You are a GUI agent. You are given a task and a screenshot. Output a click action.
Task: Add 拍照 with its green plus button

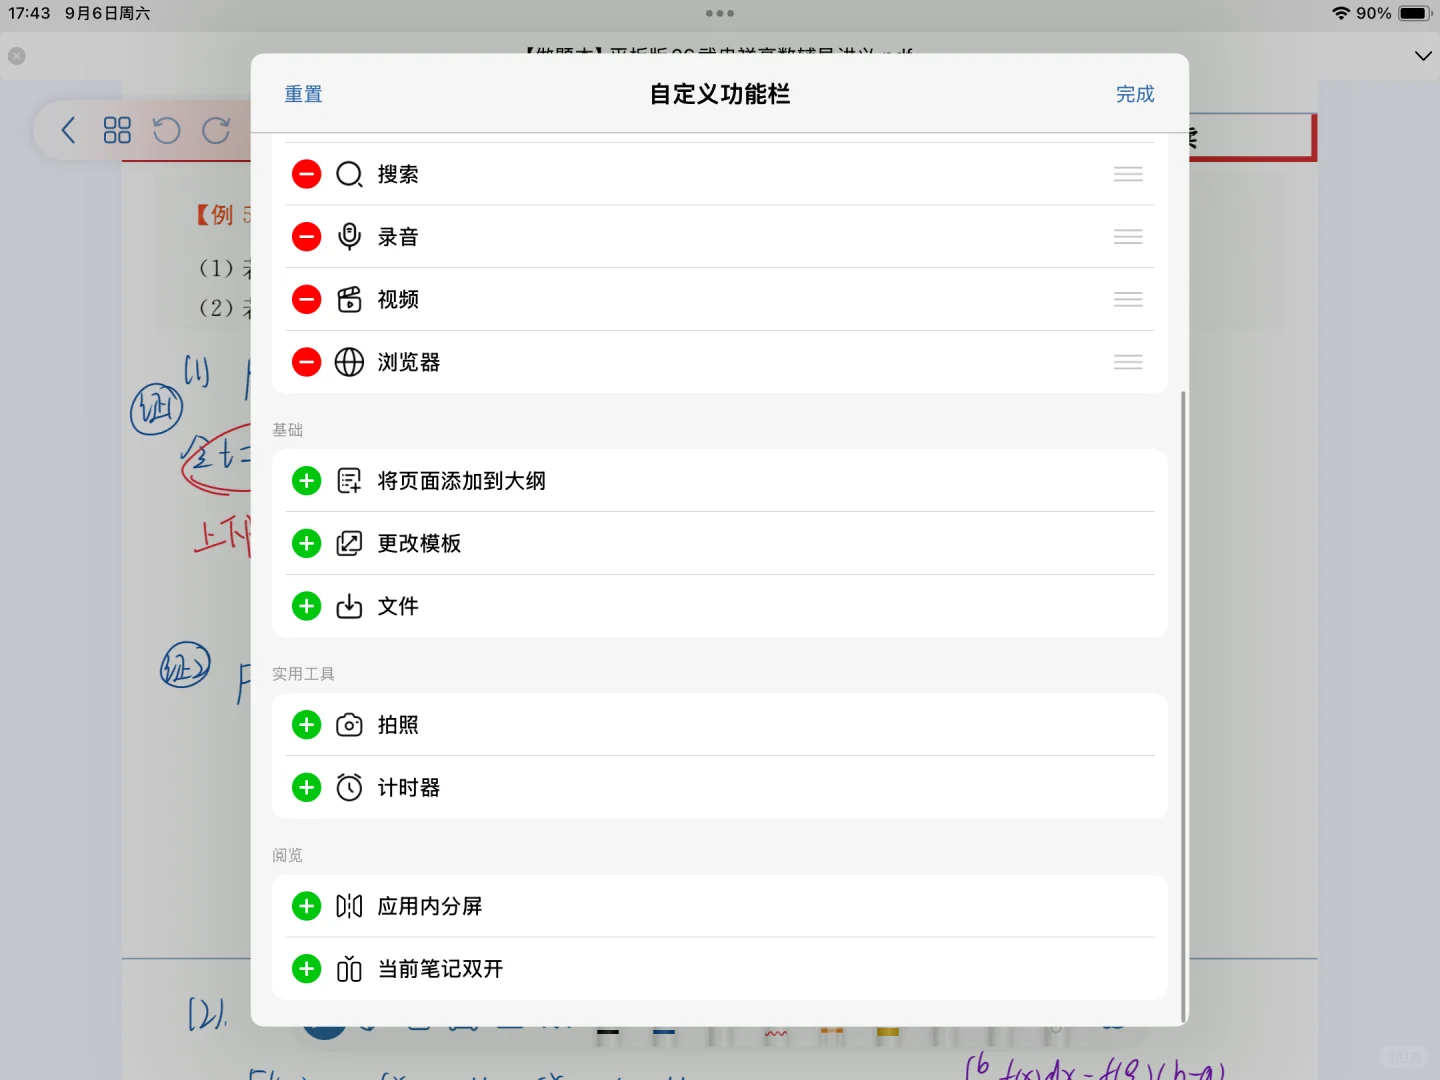pos(306,725)
